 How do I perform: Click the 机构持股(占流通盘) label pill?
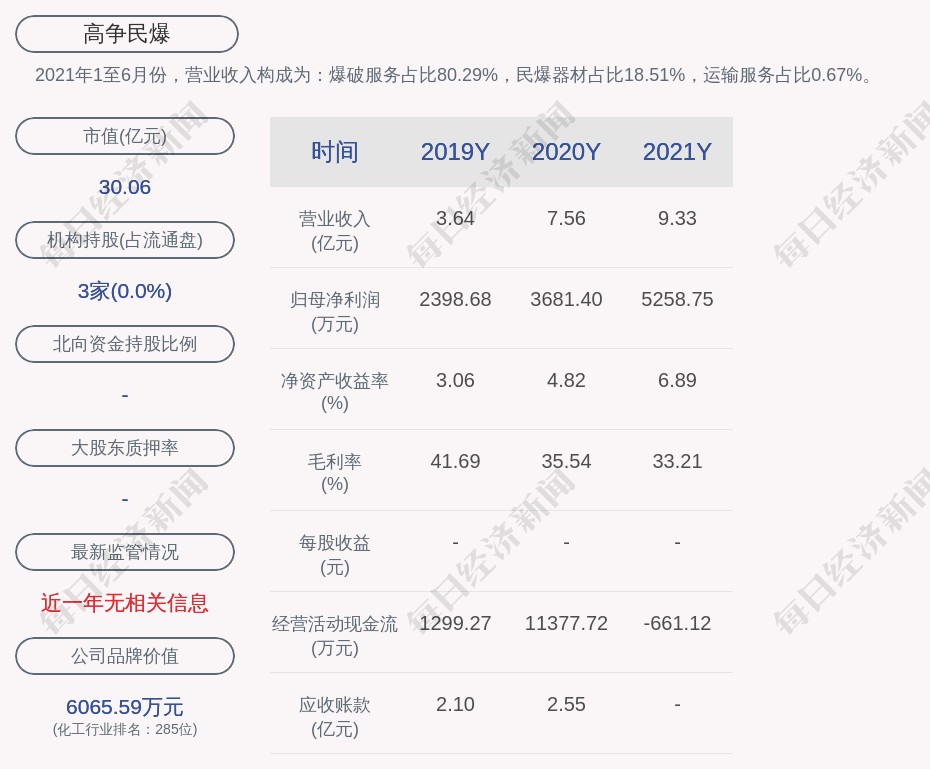(125, 240)
